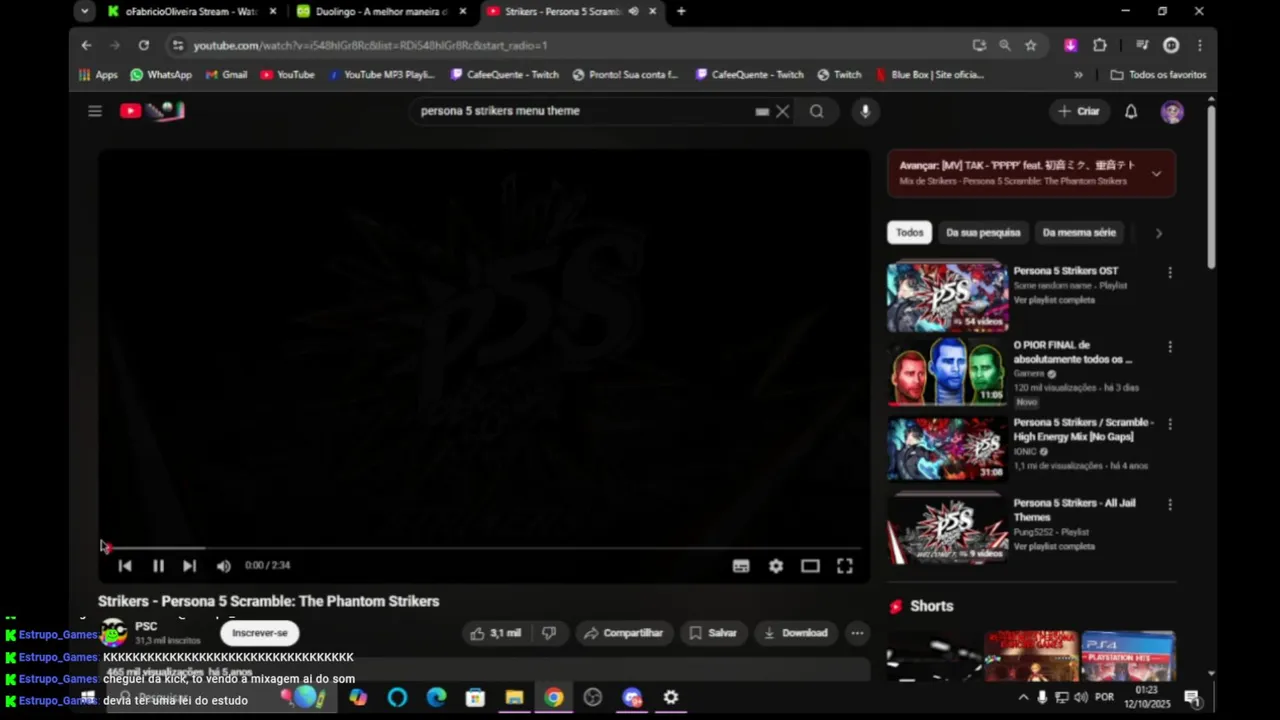1280x720 pixels.
Task: Open High Energy Mix video title
Action: 1084,429
